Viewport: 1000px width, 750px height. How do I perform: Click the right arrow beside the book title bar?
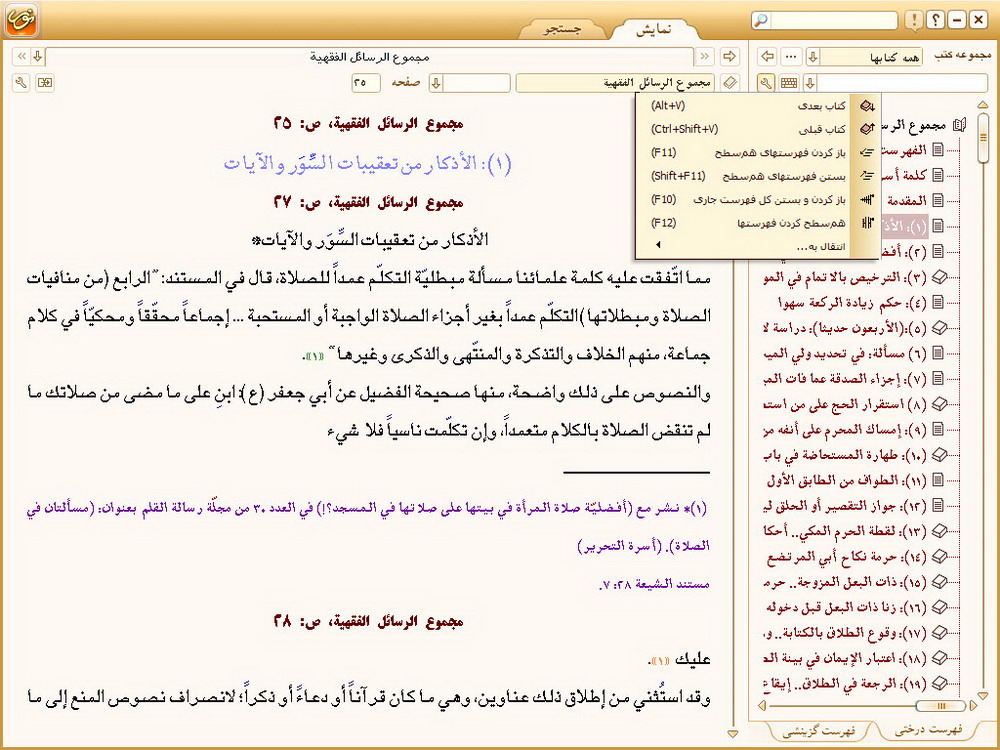(x=729, y=57)
